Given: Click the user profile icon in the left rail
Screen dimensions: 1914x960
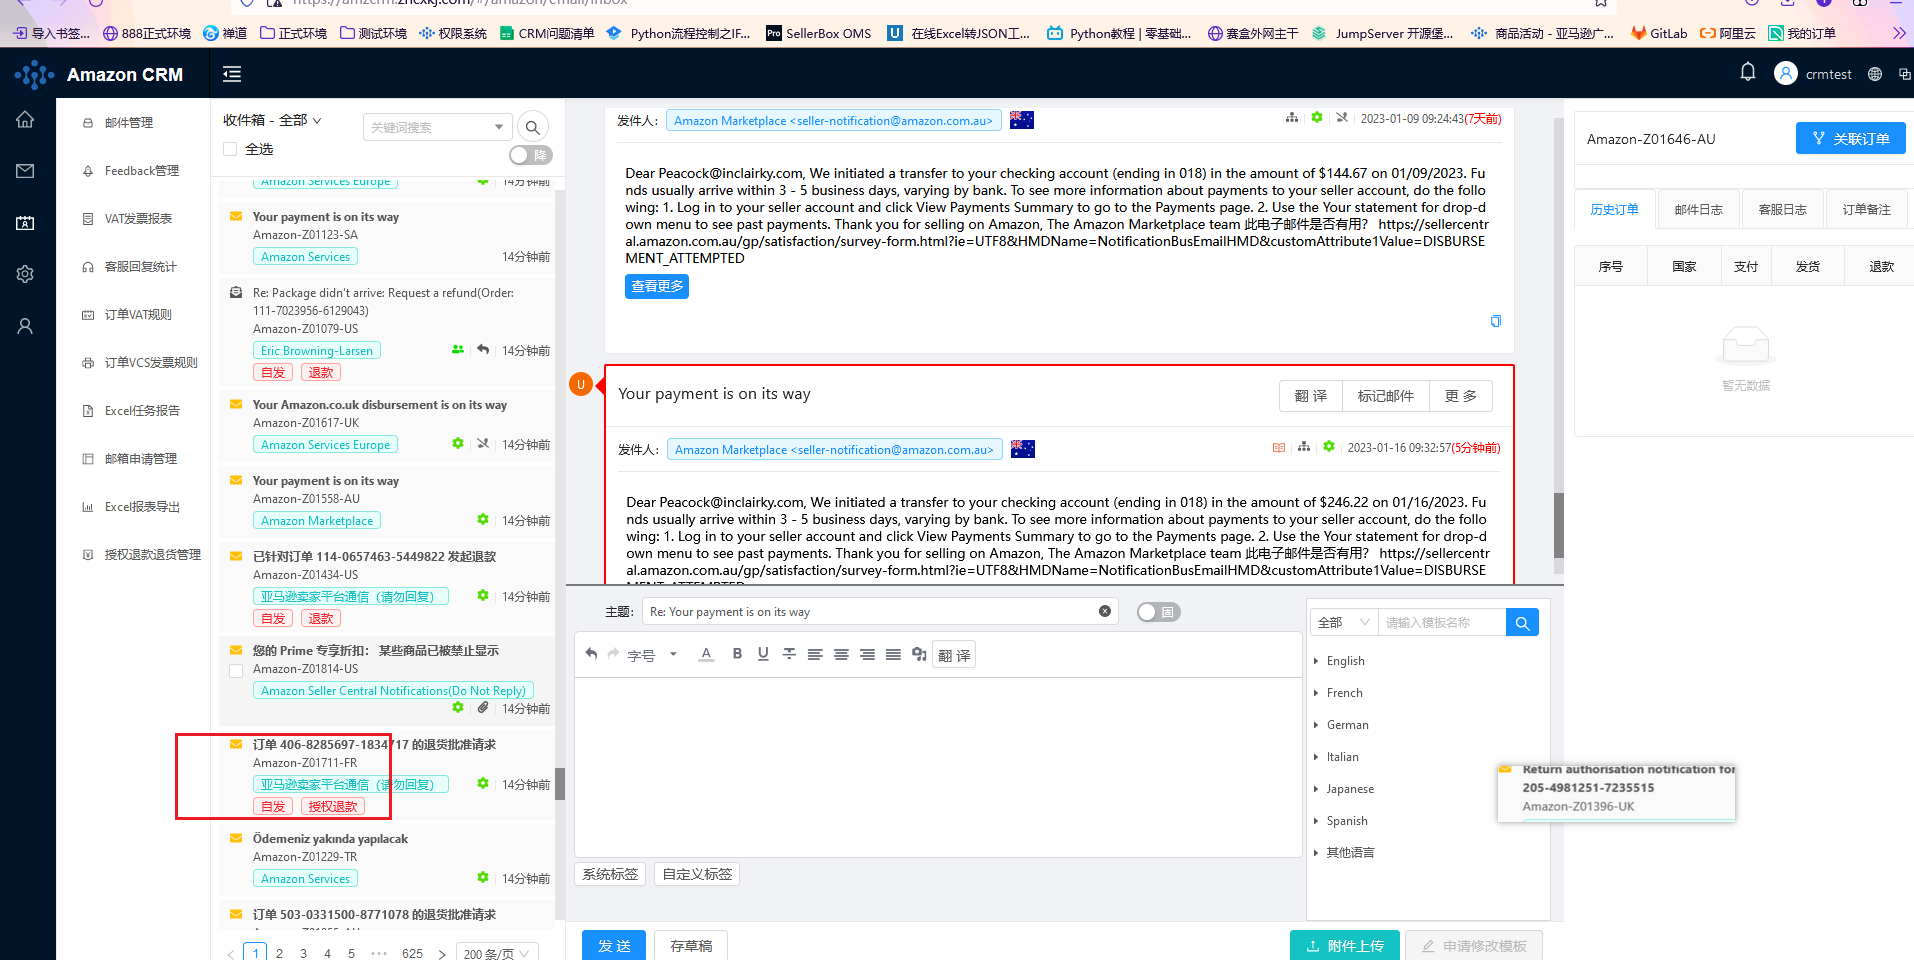Looking at the screenshot, I should coord(25,326).
